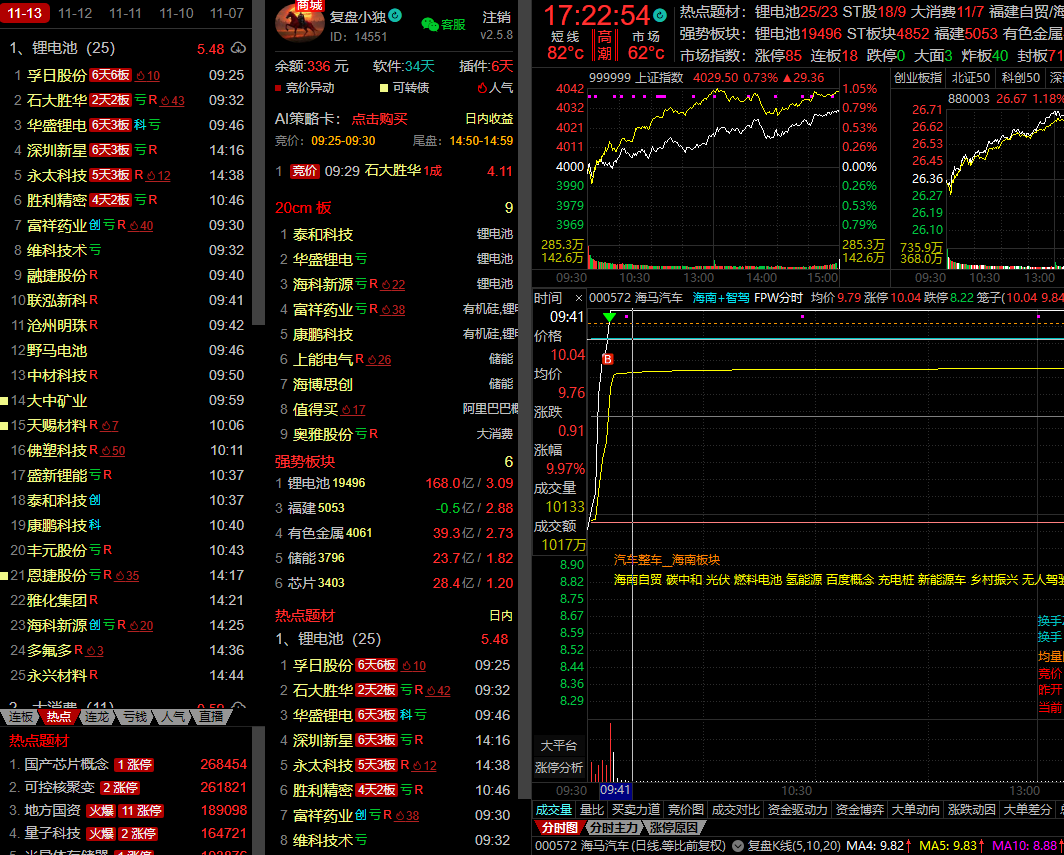Click the red B buy marker on chart
The height and width of the screenshot is (855, 1064).
tap(607, 358)
